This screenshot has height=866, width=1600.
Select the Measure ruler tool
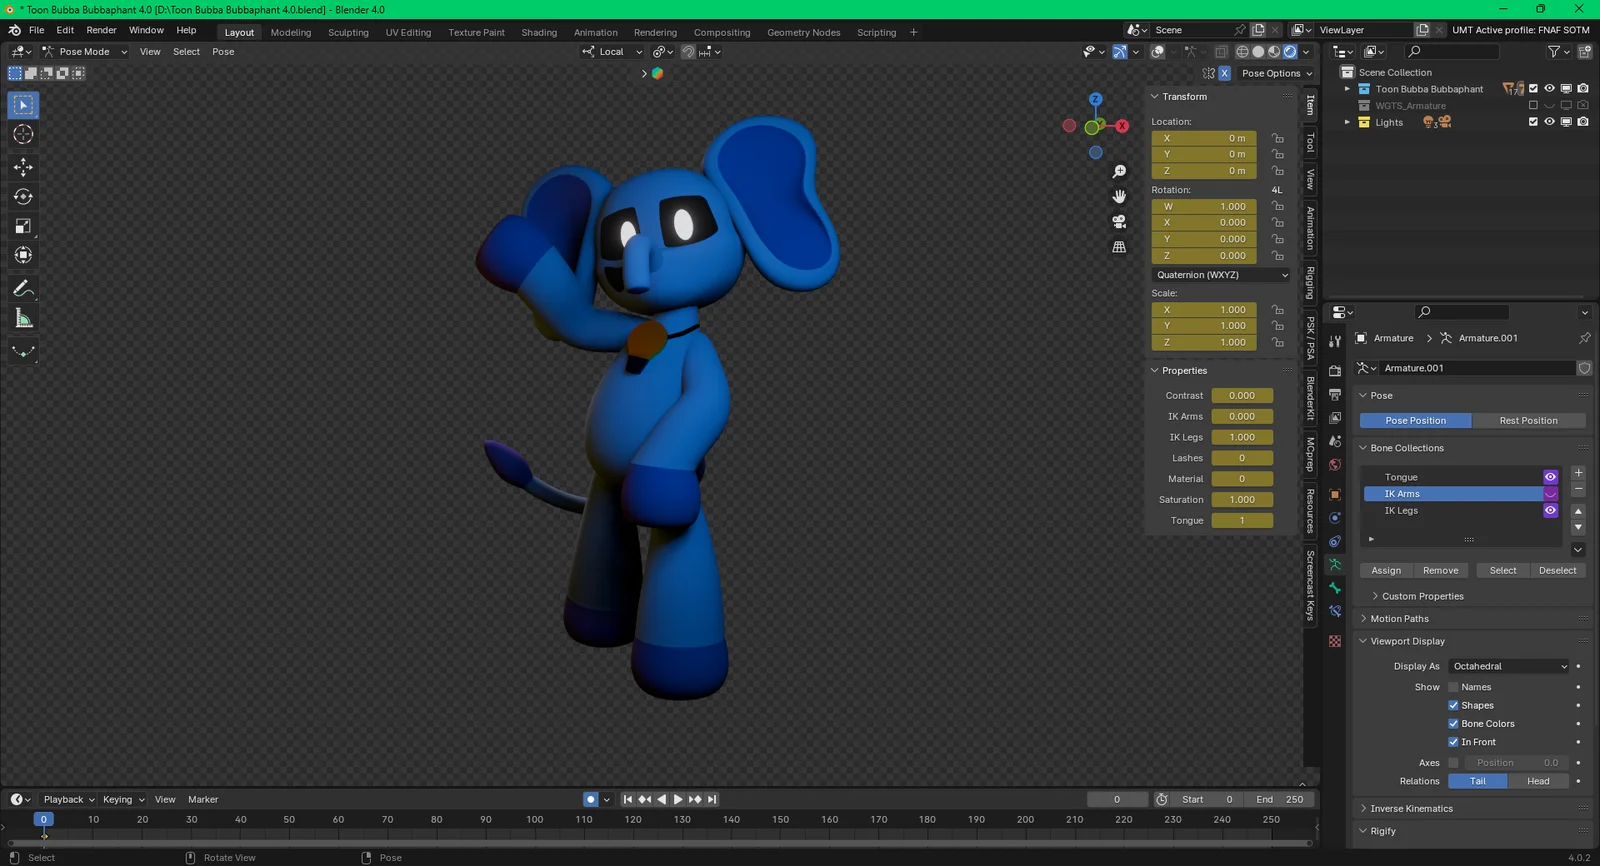point(23,319)
